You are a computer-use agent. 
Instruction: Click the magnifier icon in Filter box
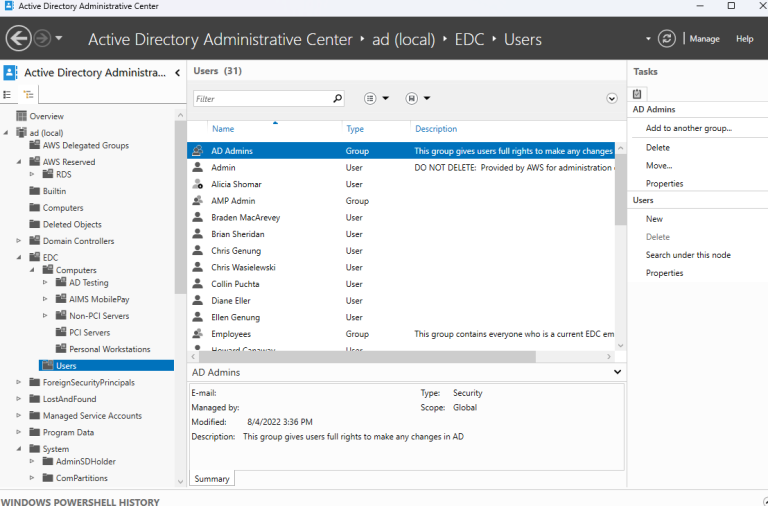(337, 98)
